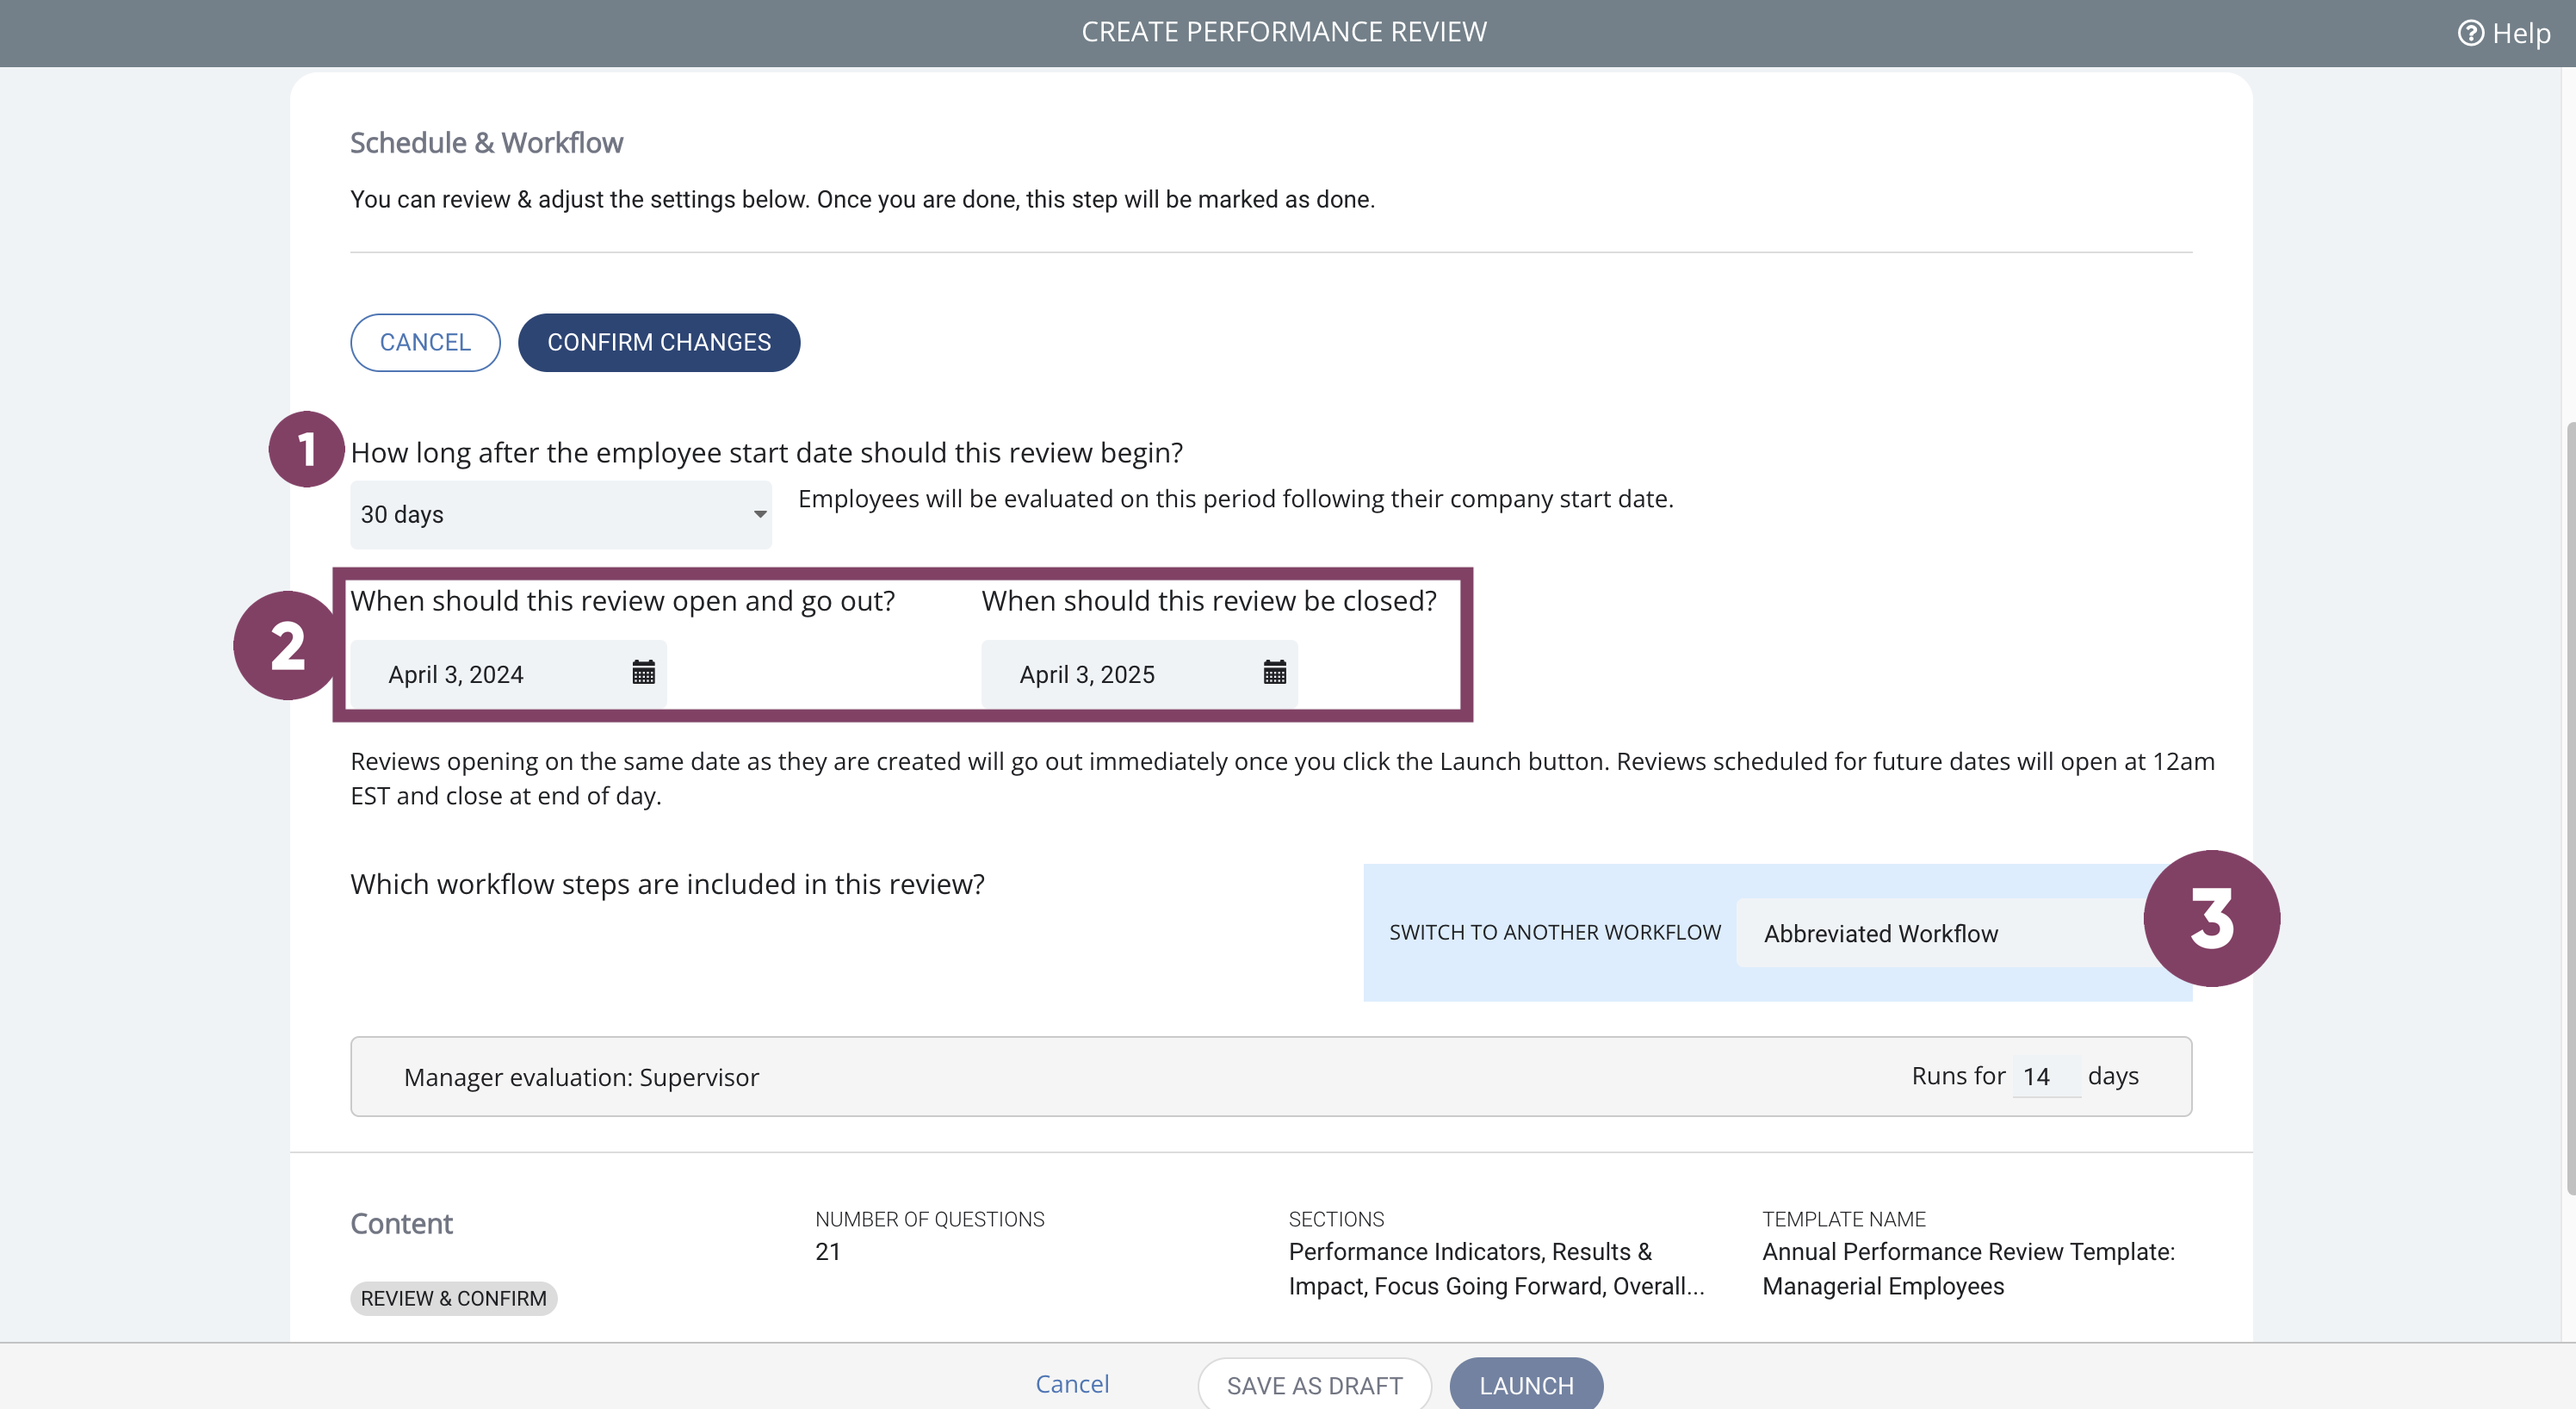2576x1409 pixels.
Task: Click the Schedule & Workflow heading
Action: (486, 143)
